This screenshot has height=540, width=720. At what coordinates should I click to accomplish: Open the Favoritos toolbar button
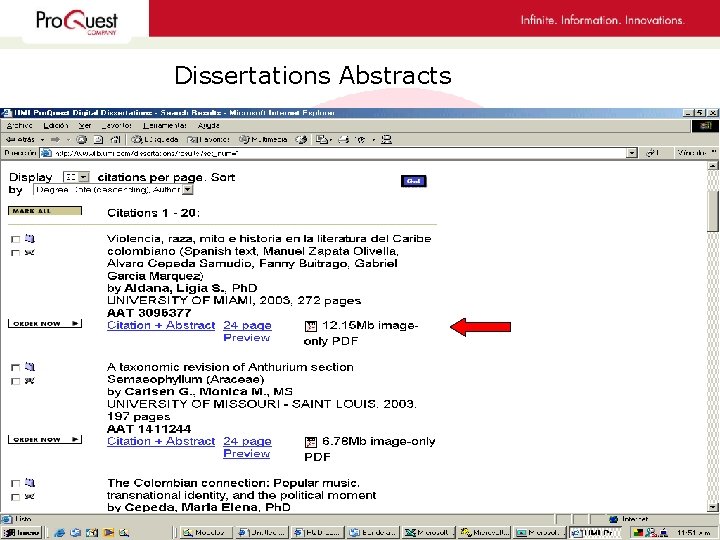coord(208,139)
